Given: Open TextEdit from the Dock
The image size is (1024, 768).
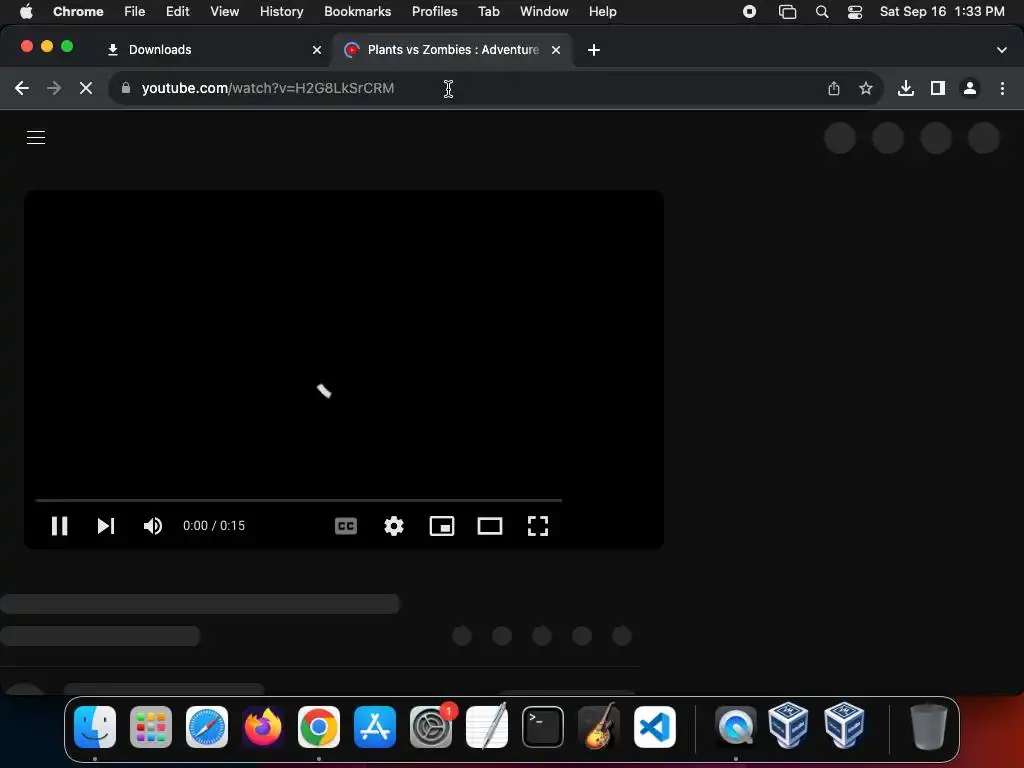Looking at the screenshot, I should [x=487, y=727].
